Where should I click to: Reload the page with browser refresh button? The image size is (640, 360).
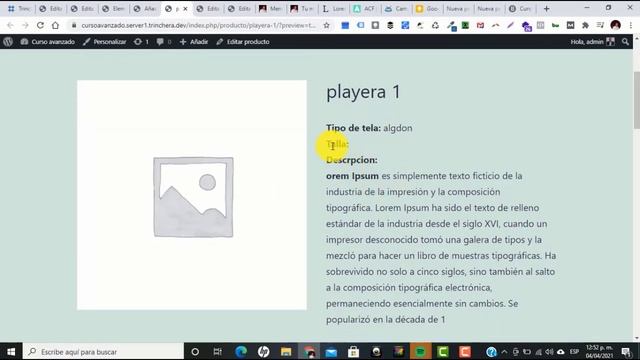[40, 25]
